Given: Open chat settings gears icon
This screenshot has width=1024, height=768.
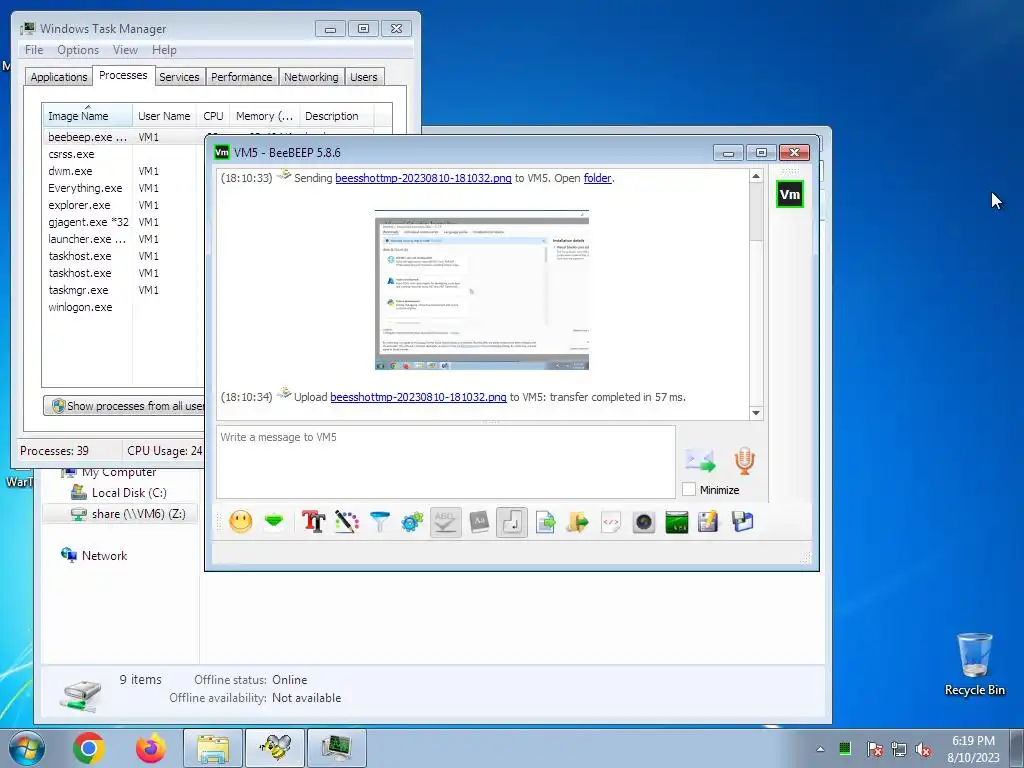Looking at the screenshot, I should point(412,522).
